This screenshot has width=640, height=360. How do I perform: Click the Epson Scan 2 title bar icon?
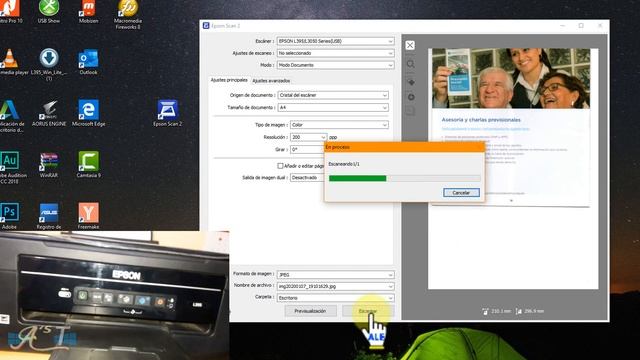[x=206, y=26]
